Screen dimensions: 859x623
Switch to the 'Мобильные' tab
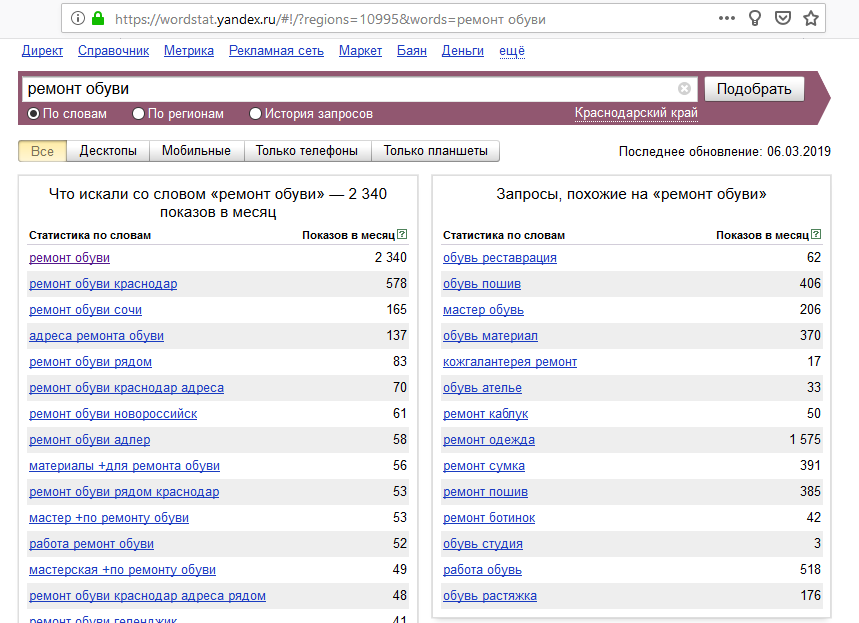click(196, 151)
